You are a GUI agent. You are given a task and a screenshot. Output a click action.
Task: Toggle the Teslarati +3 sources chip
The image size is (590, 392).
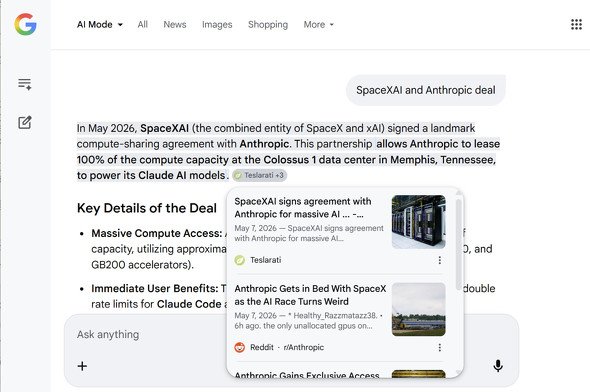click(260, 175)
